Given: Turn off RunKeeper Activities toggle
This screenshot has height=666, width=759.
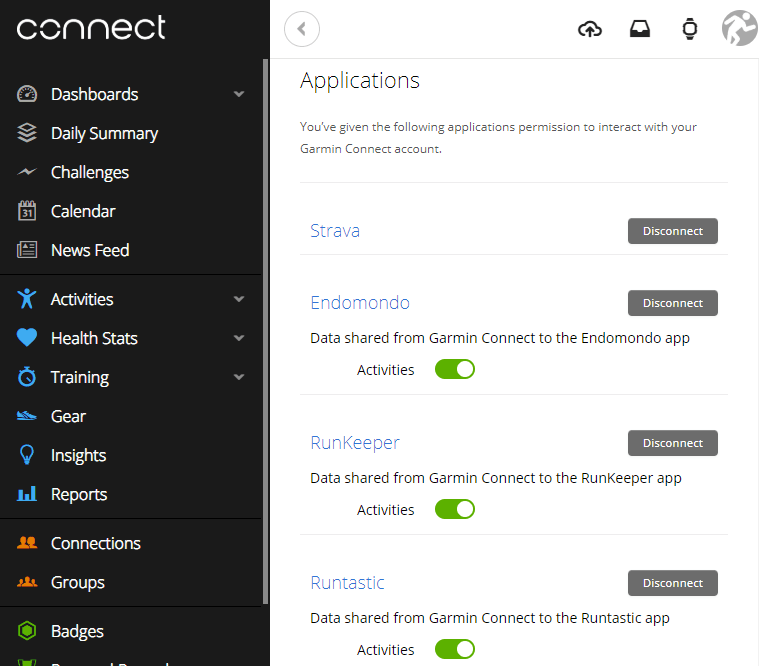Looking at the screenshot, I should pyautogui.click(x=455, y=509).
